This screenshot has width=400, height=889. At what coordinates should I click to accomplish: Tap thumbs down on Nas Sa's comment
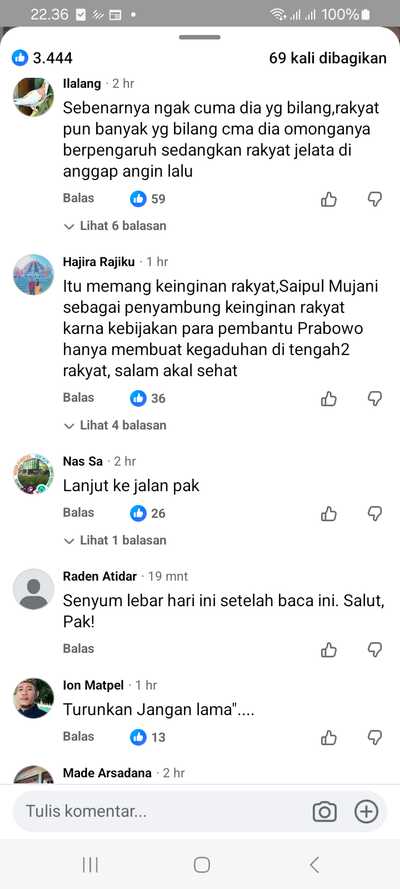[375, 514]
